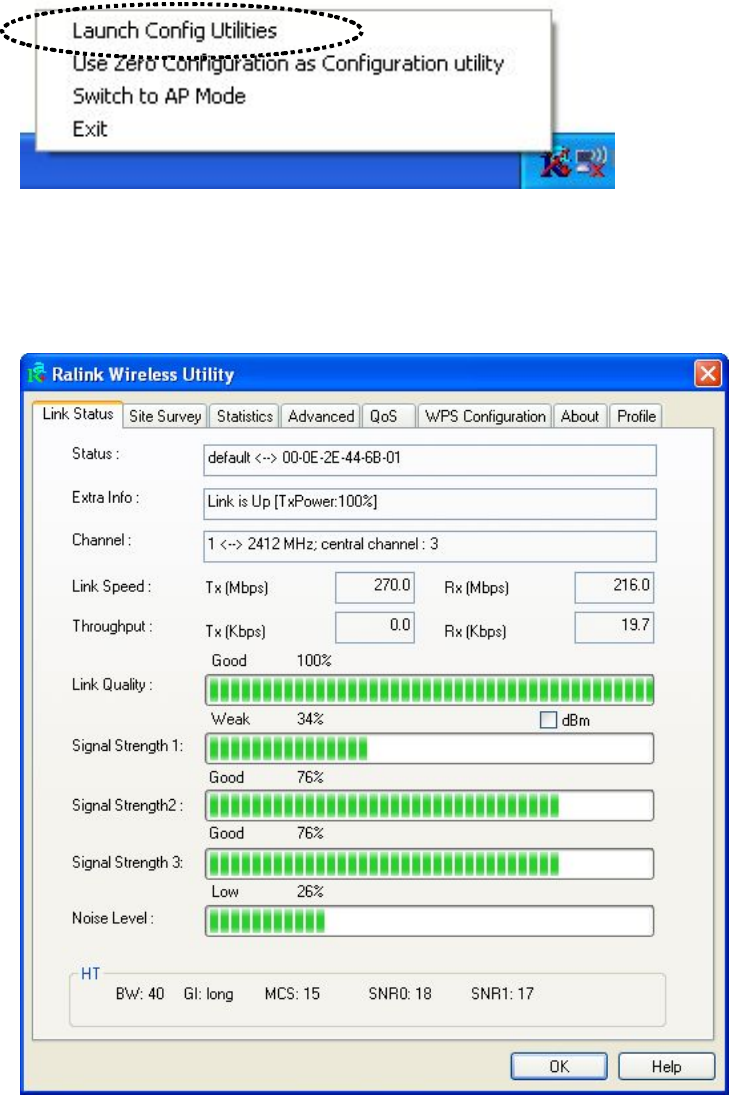The height and width of the screenshot is (1095, 729).
Task: Enable the dBm checkbox
Action: click(549, 720)
